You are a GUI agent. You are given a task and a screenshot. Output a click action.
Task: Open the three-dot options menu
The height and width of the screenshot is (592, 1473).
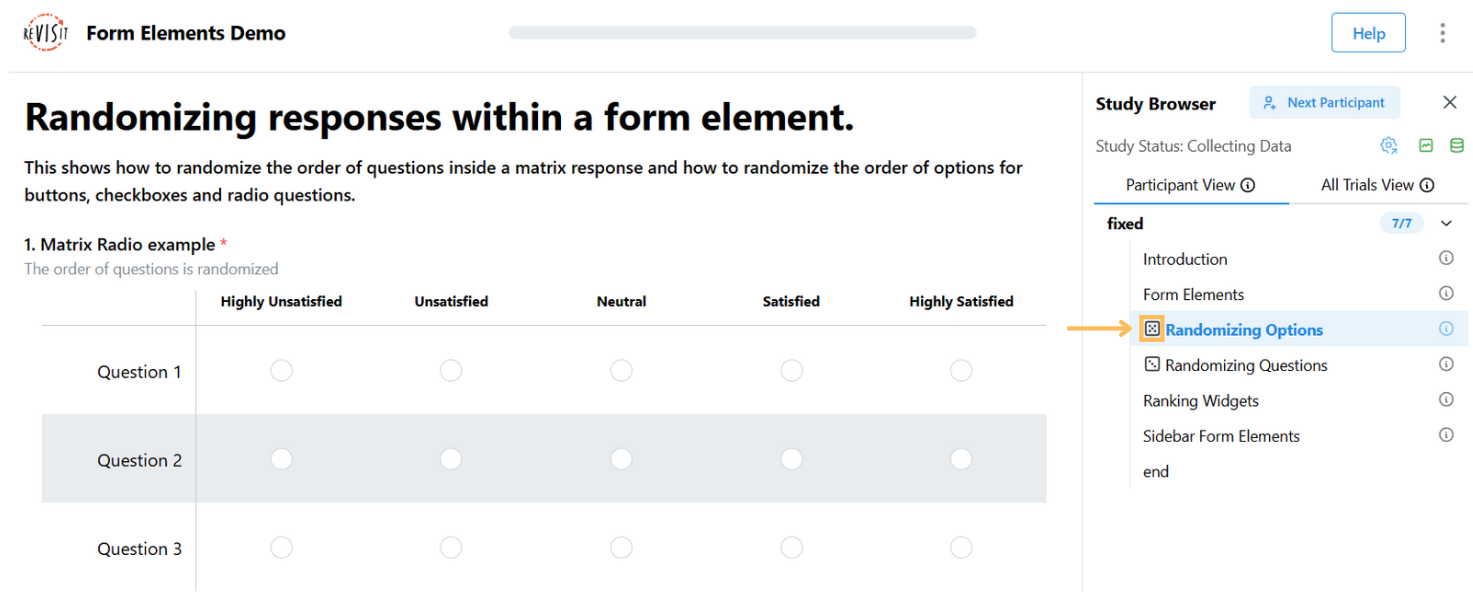pos(1442,33)
